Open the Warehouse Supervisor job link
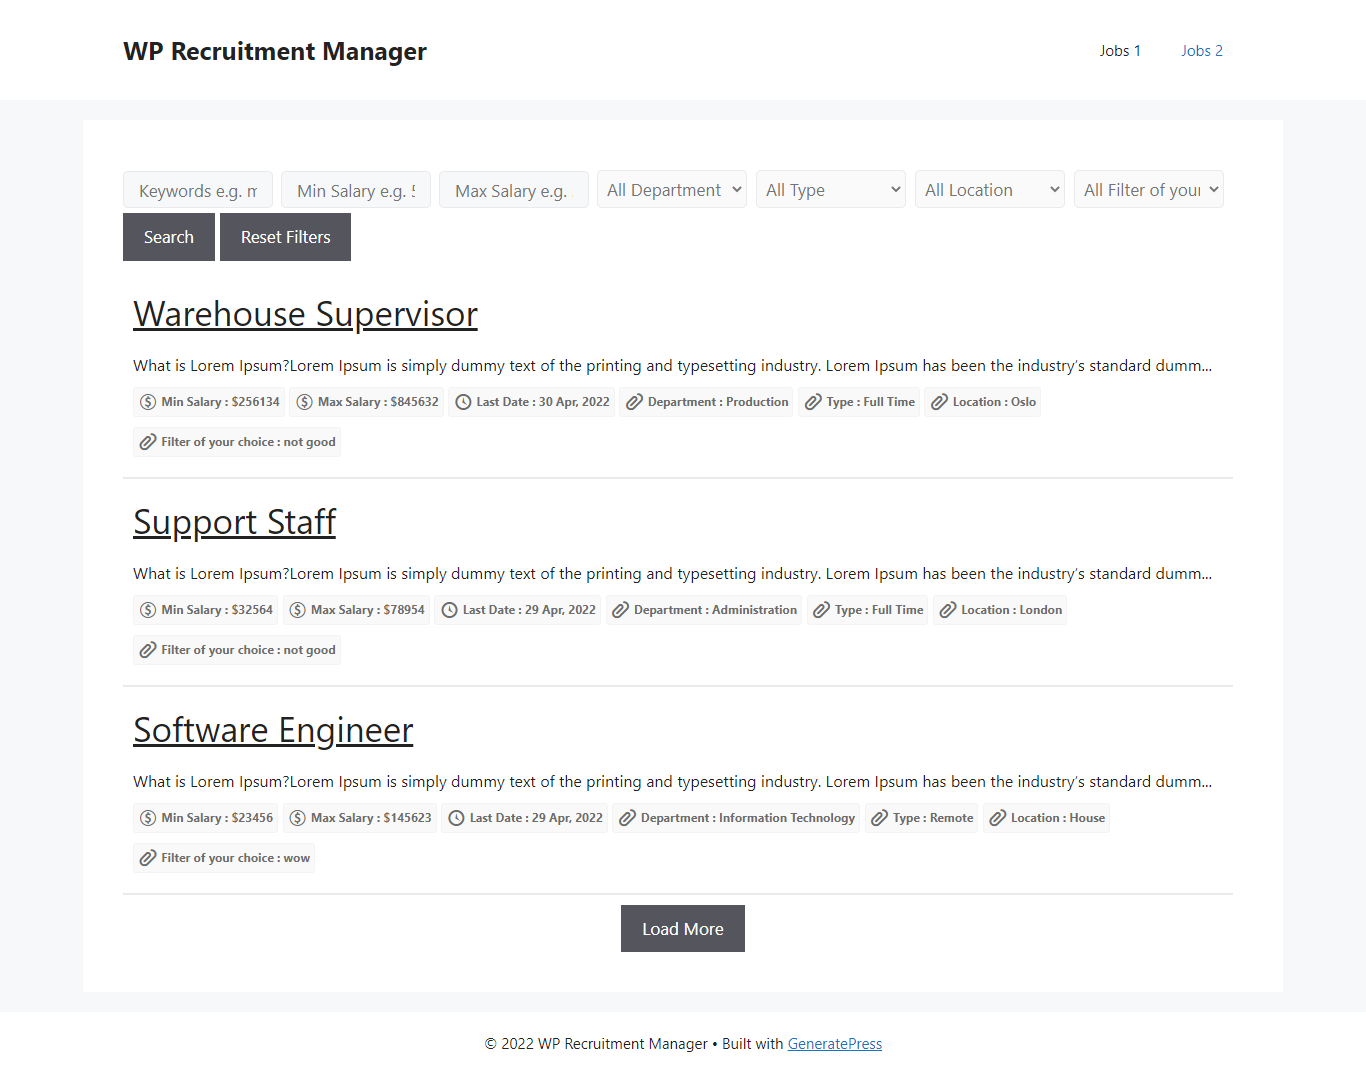1366x1075 pixels. 305,314
